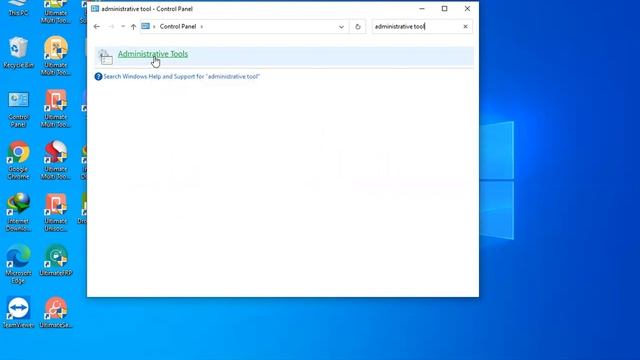640x360 pixels.
Task: Click the blue help question mark icon
Action: [98, 76]
